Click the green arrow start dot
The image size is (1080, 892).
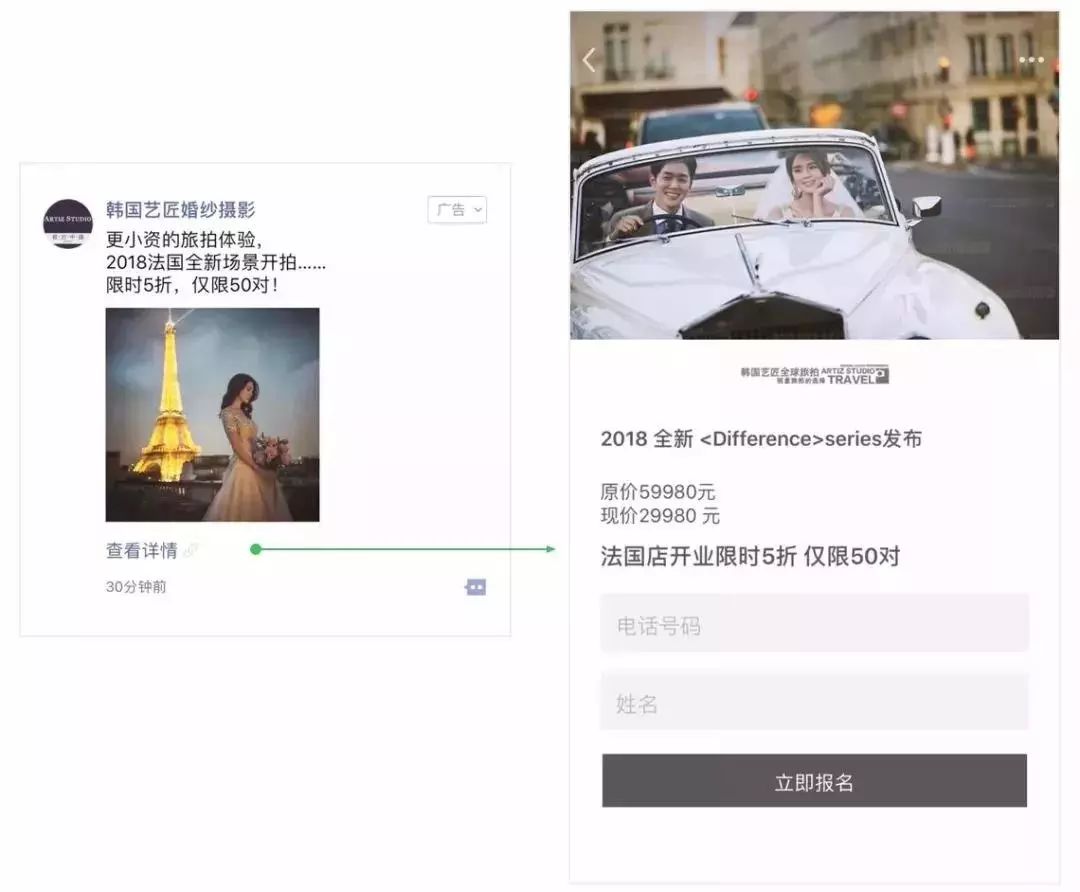pos(256,549)
